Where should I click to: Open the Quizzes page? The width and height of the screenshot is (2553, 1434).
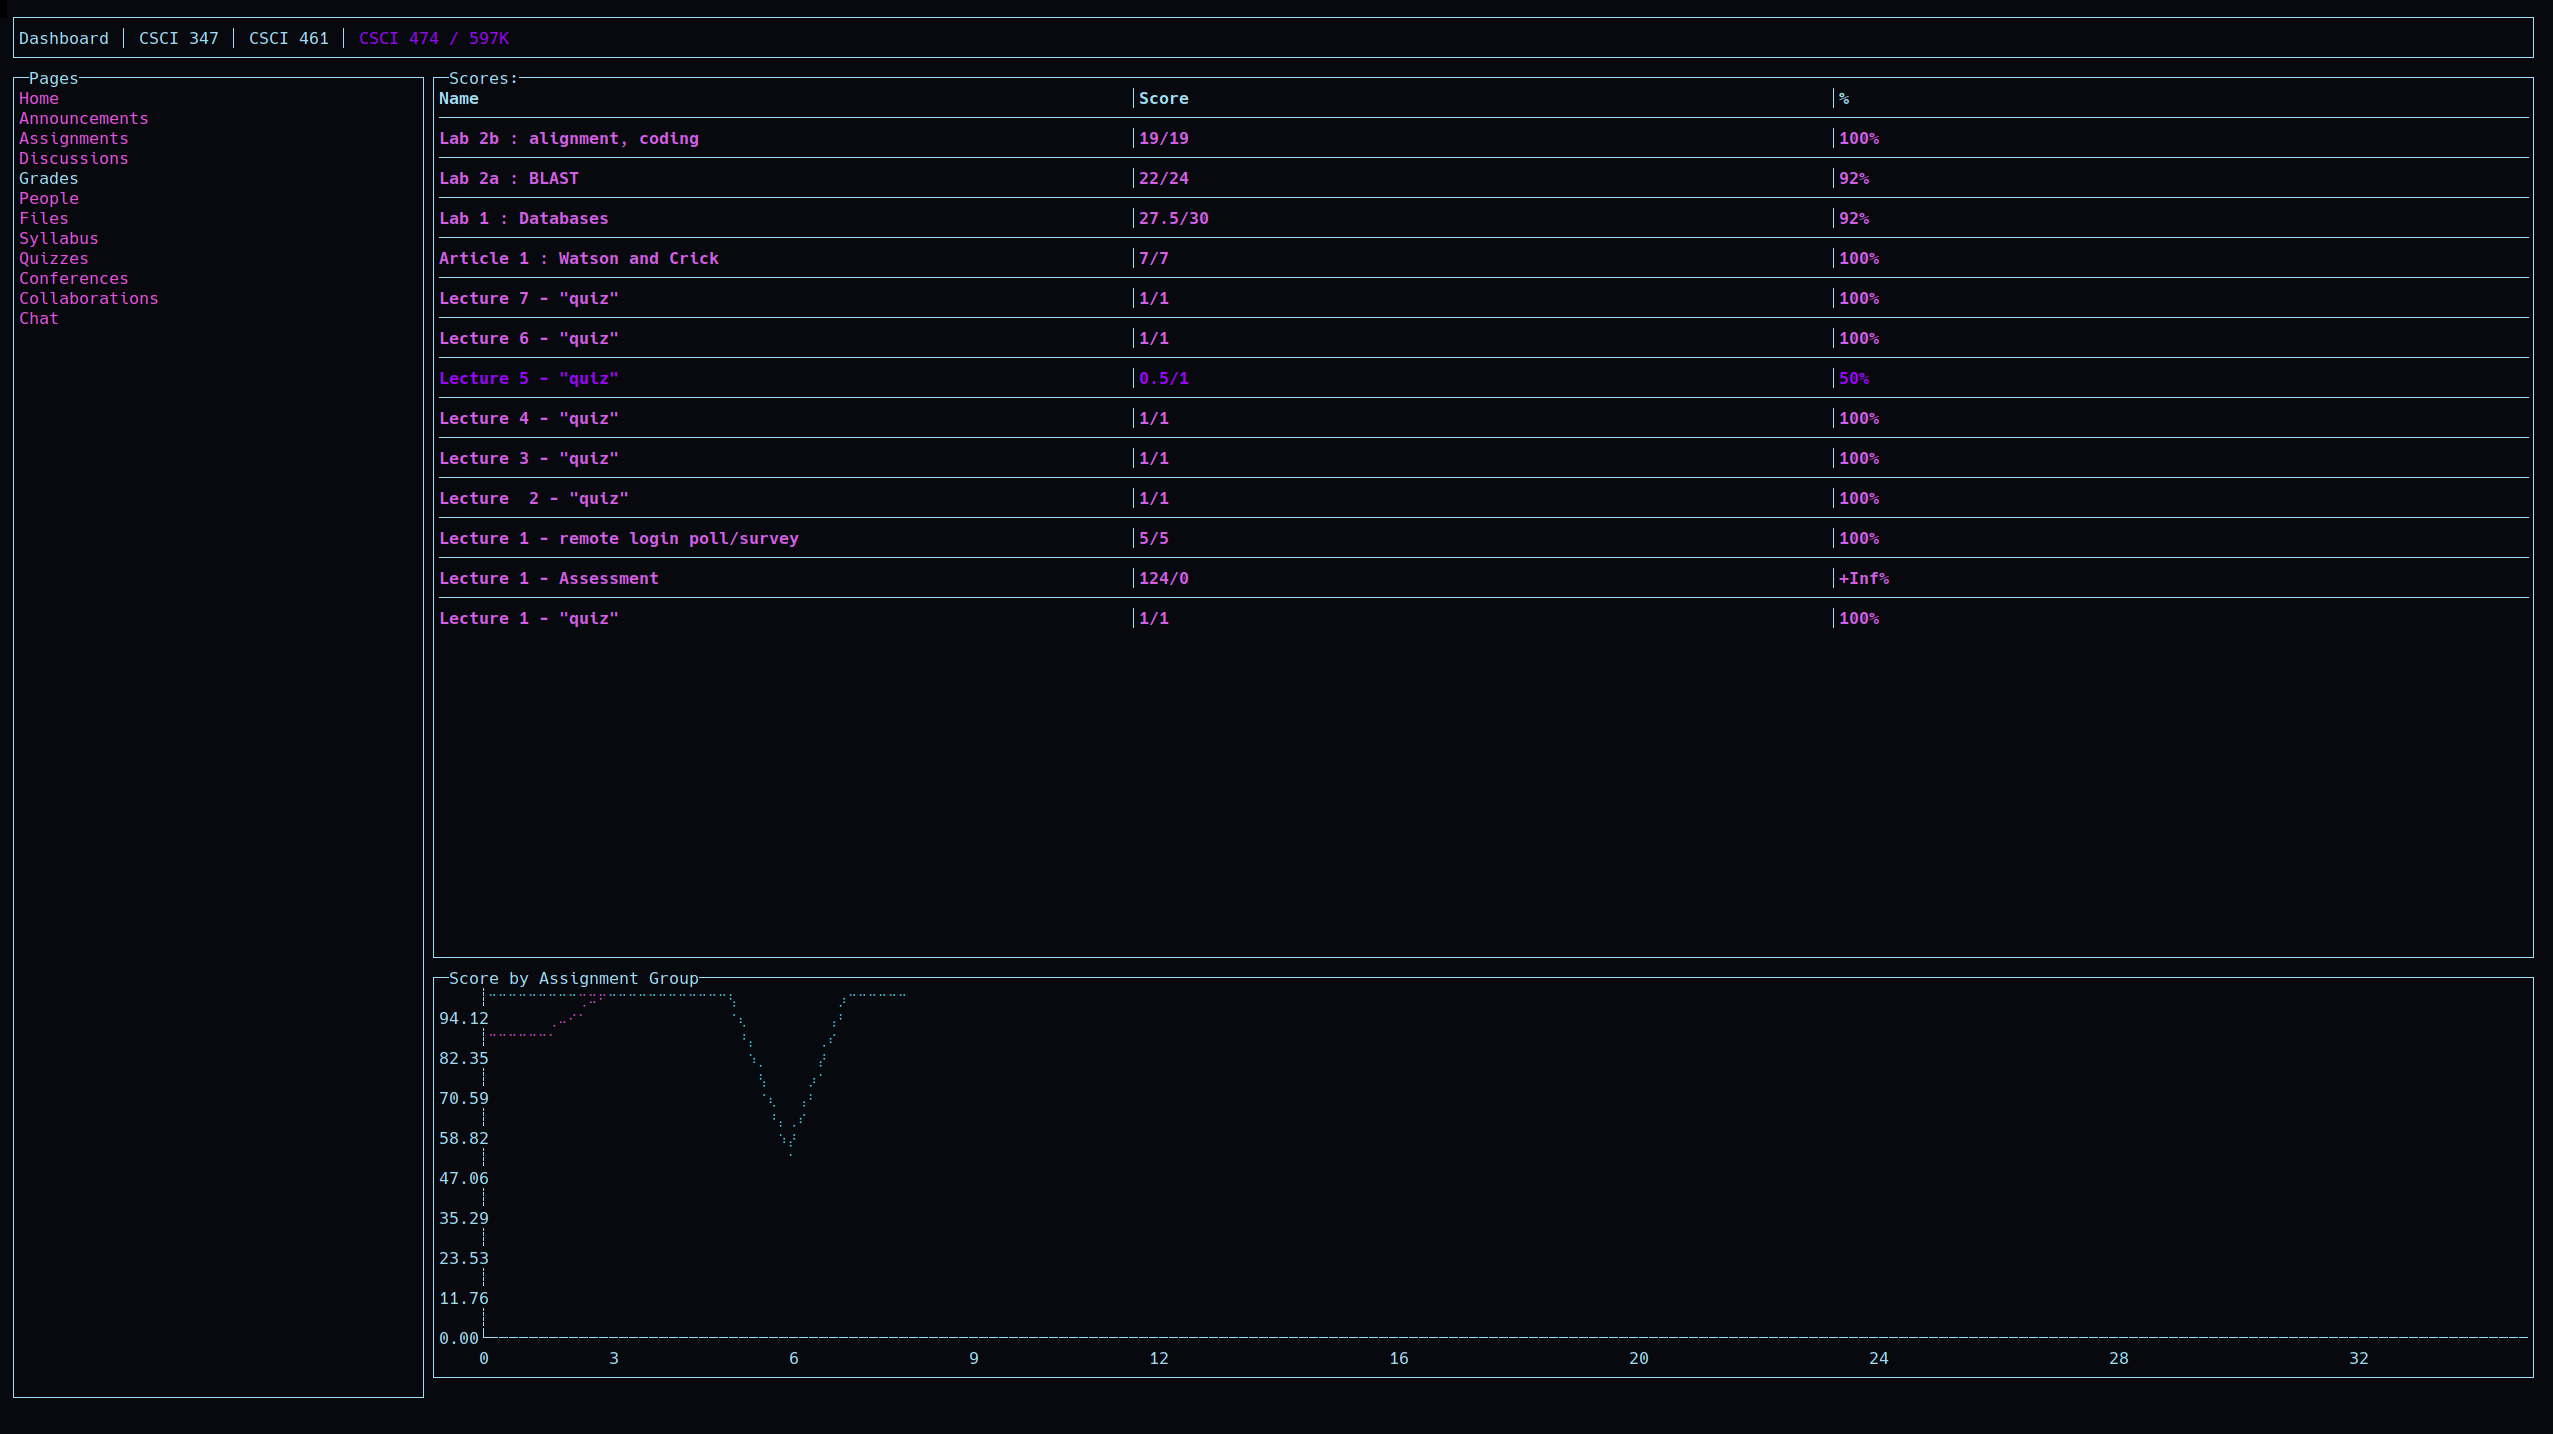click(53, 258)
